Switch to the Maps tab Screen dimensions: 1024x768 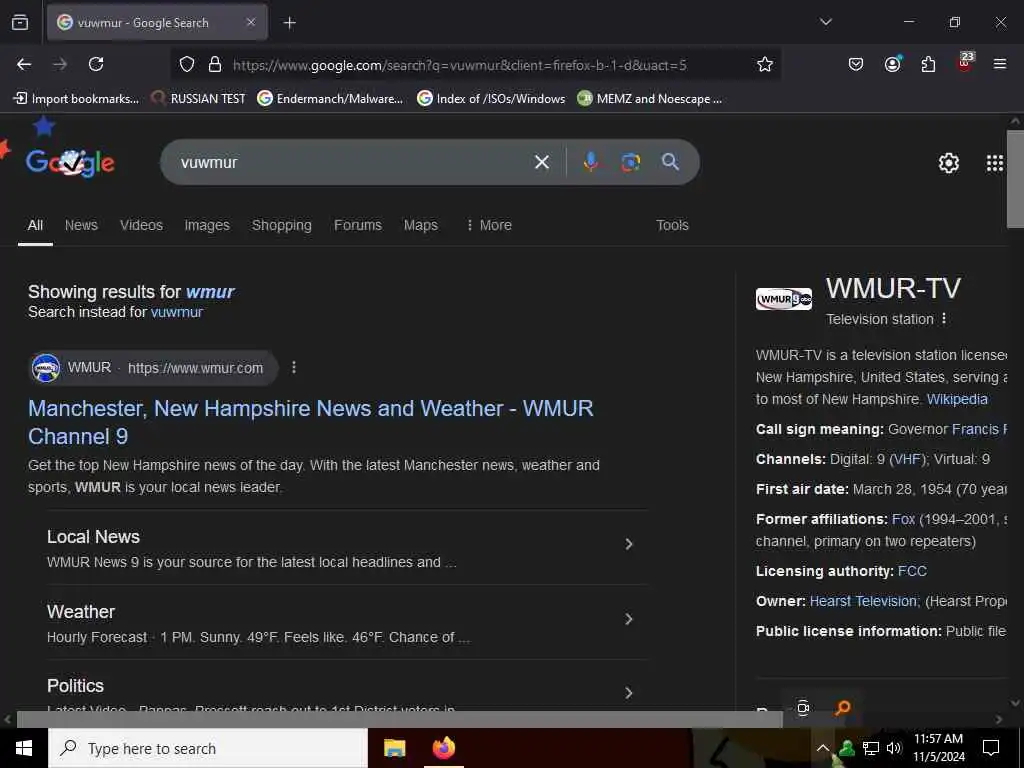pyautogui.click(x=421, y=225)
